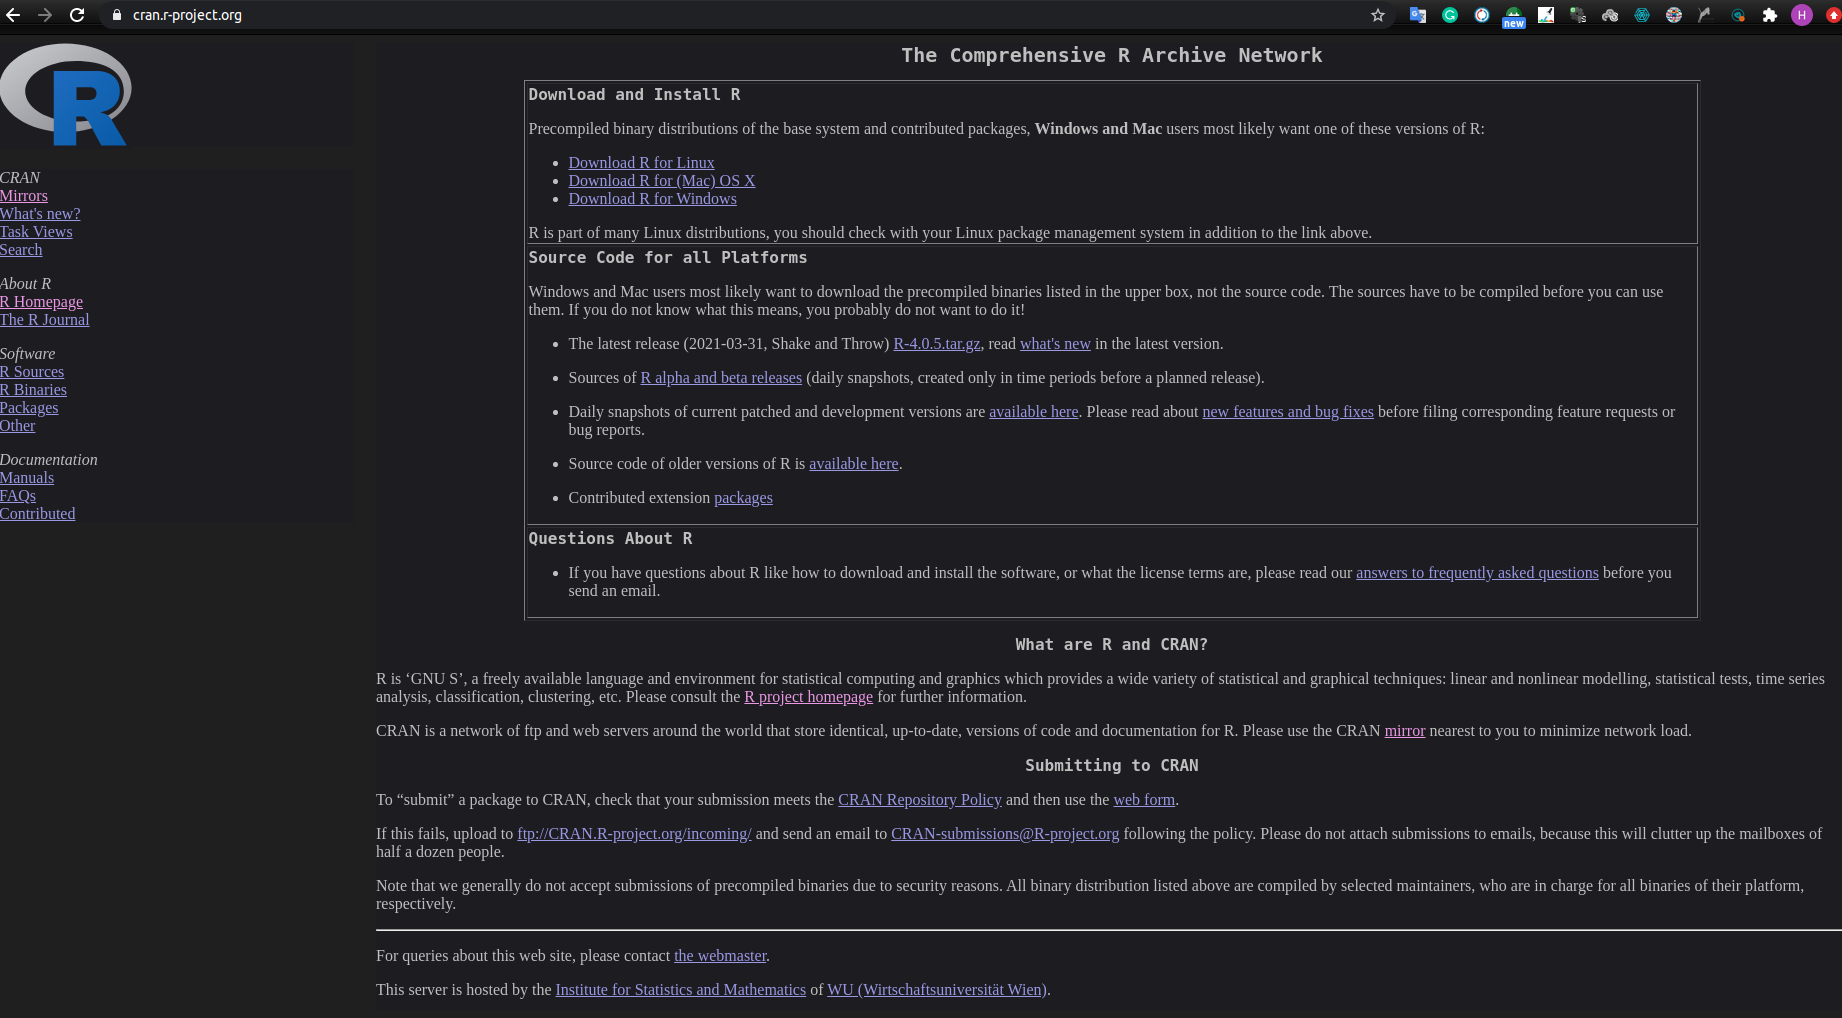Reload the CRAN page
This screenshot has height=1018, width=1842.
pos(77,15)
